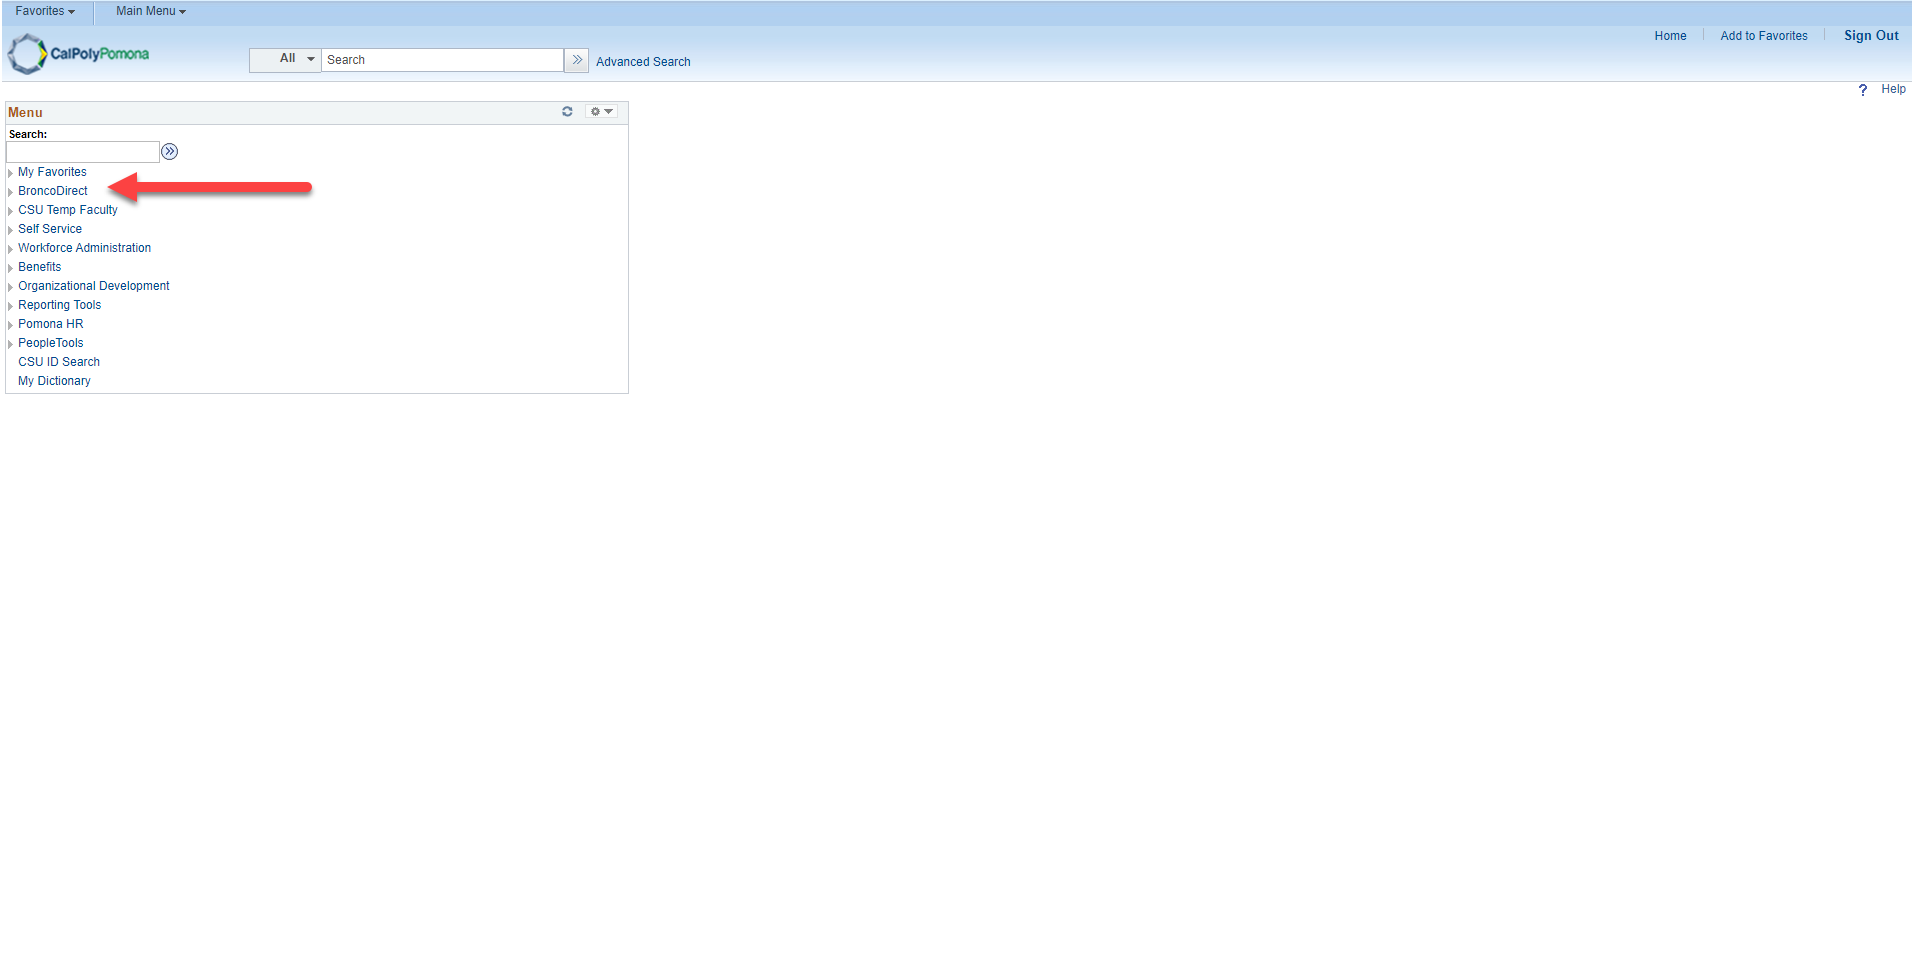1920x969 pixels.
Task: Expand the BroncoDirect menu section
Action: 52,190
